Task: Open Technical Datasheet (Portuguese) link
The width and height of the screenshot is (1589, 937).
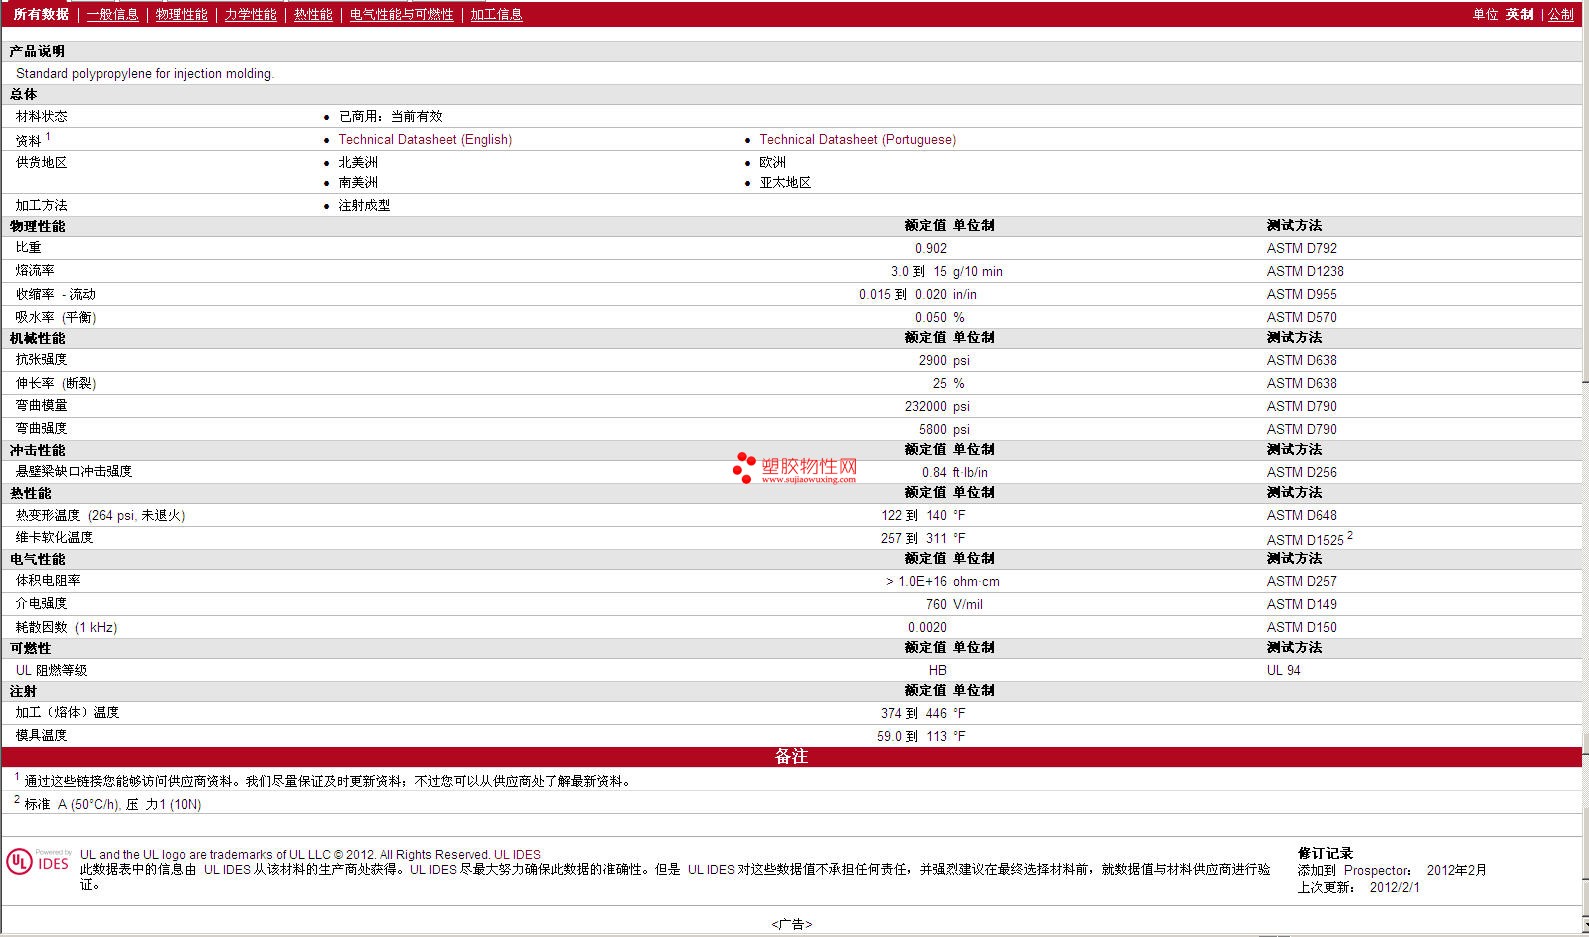Action: [x=858, y=139]
